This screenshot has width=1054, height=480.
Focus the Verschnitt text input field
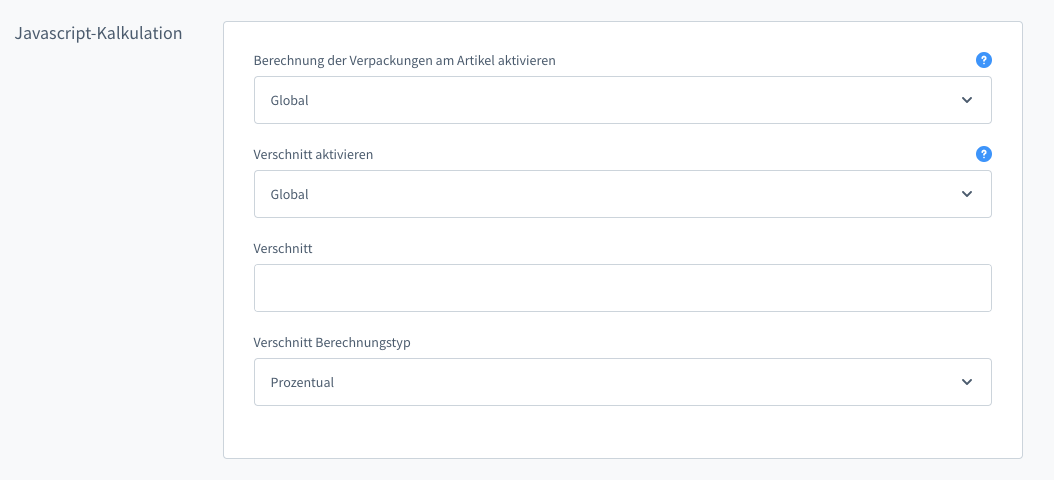(622, 288)
